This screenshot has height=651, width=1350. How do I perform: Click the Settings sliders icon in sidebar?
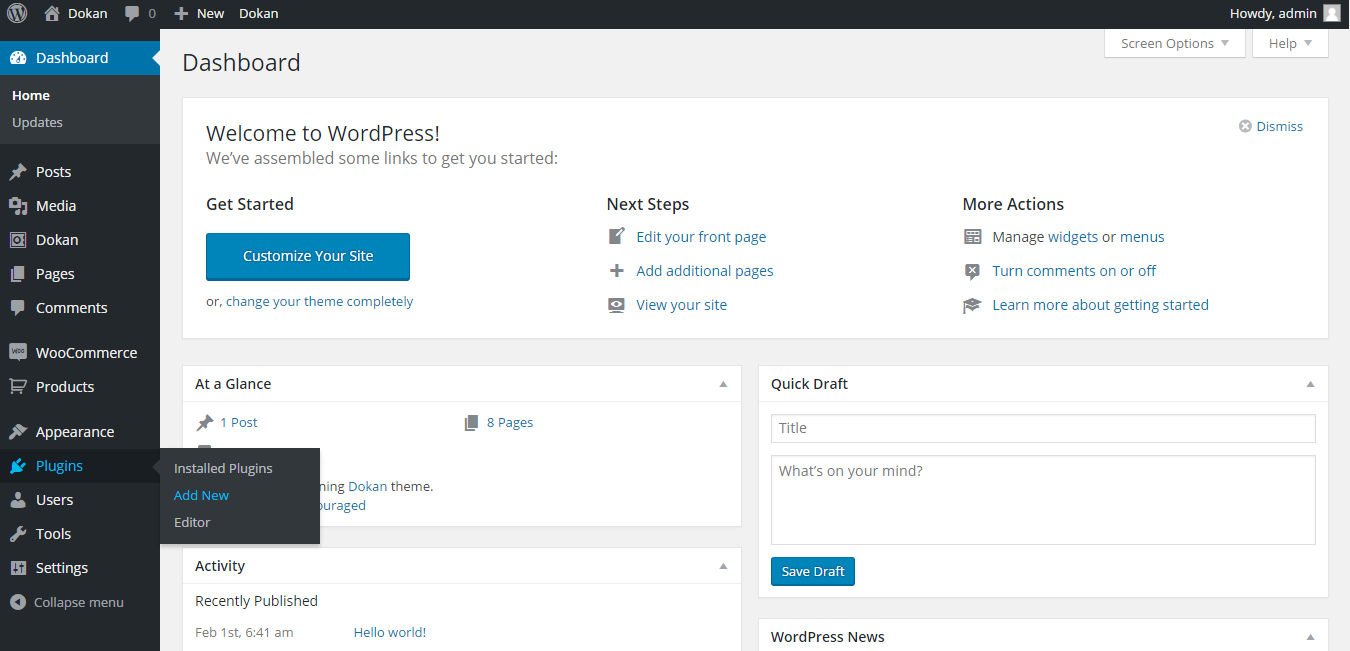coord(18,568)
